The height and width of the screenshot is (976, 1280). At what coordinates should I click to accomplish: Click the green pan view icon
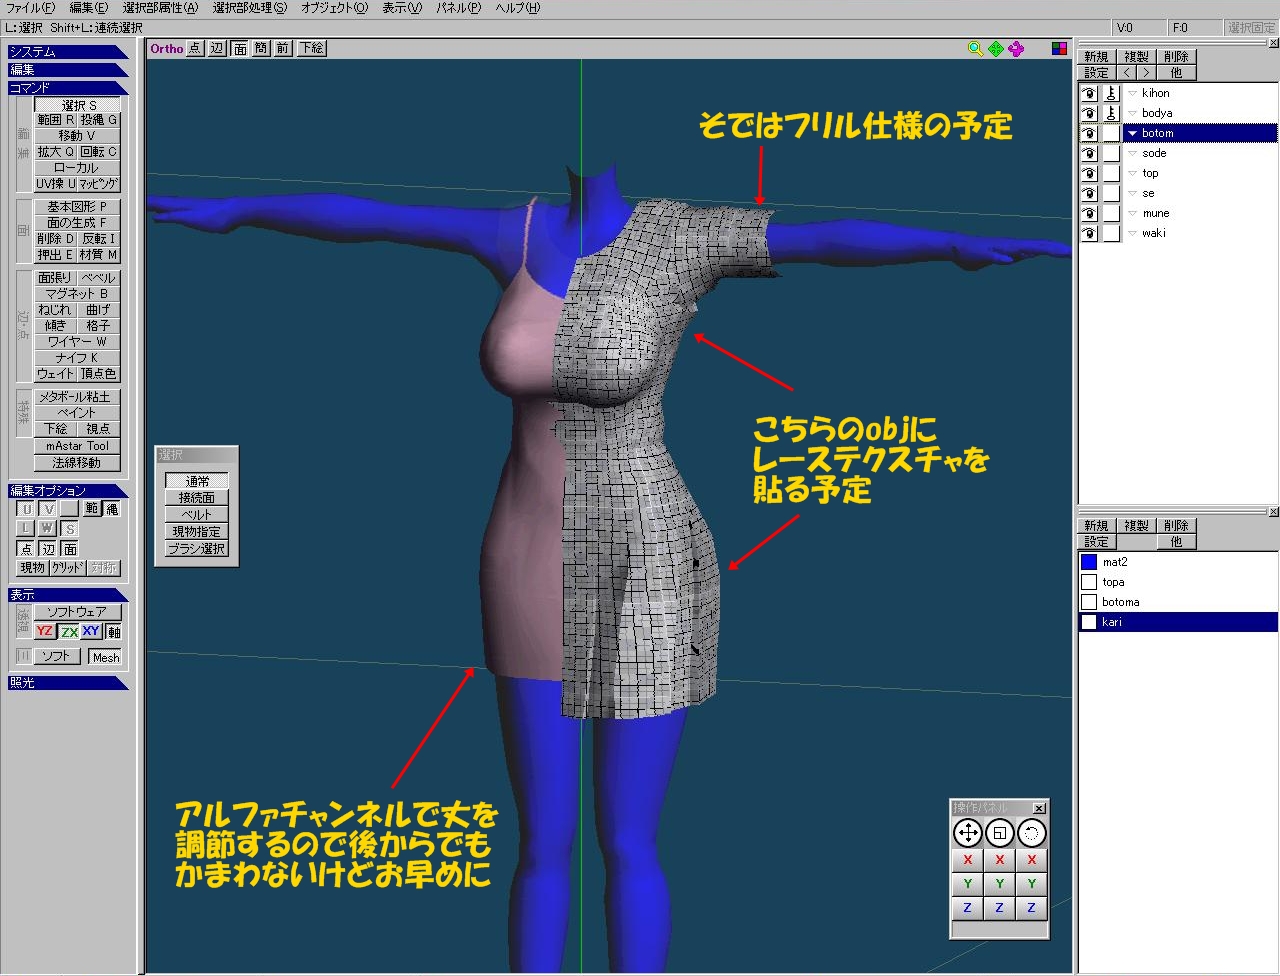996,48
